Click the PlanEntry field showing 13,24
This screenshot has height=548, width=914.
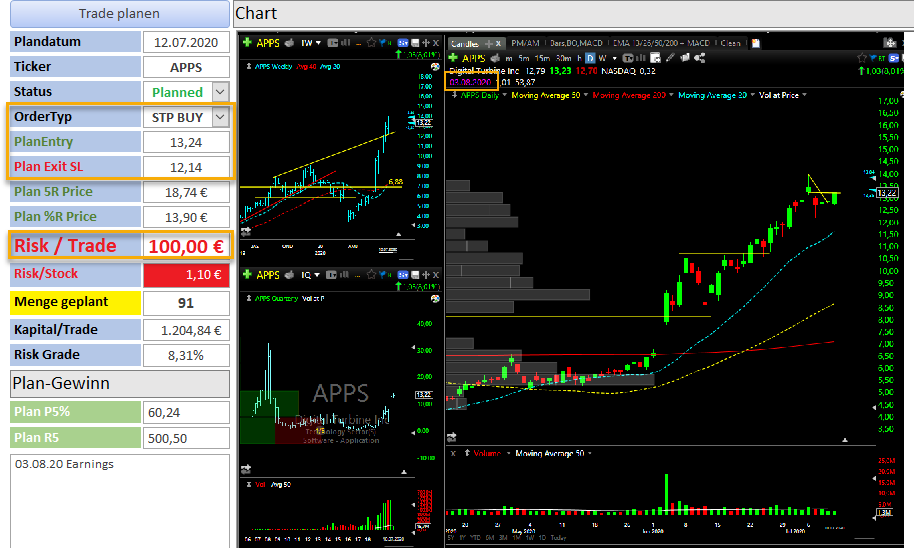[186, 142]
